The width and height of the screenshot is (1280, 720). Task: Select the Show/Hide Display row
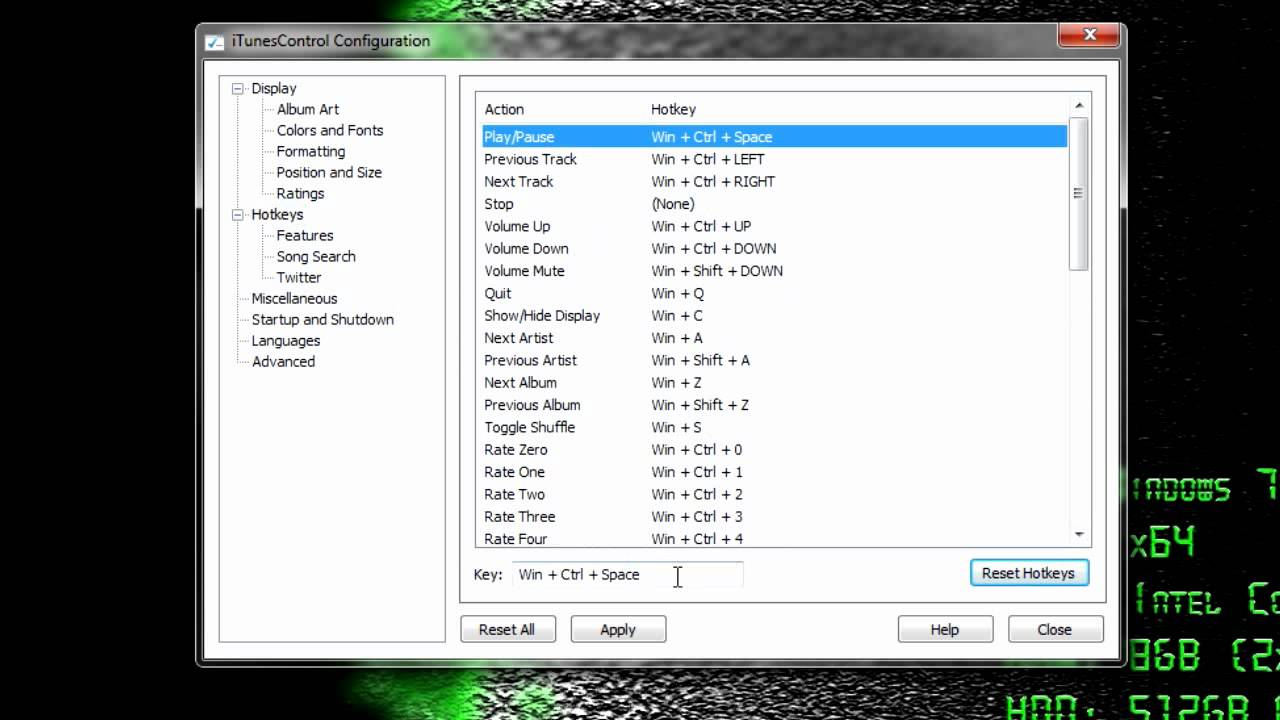tap(775, 315)
